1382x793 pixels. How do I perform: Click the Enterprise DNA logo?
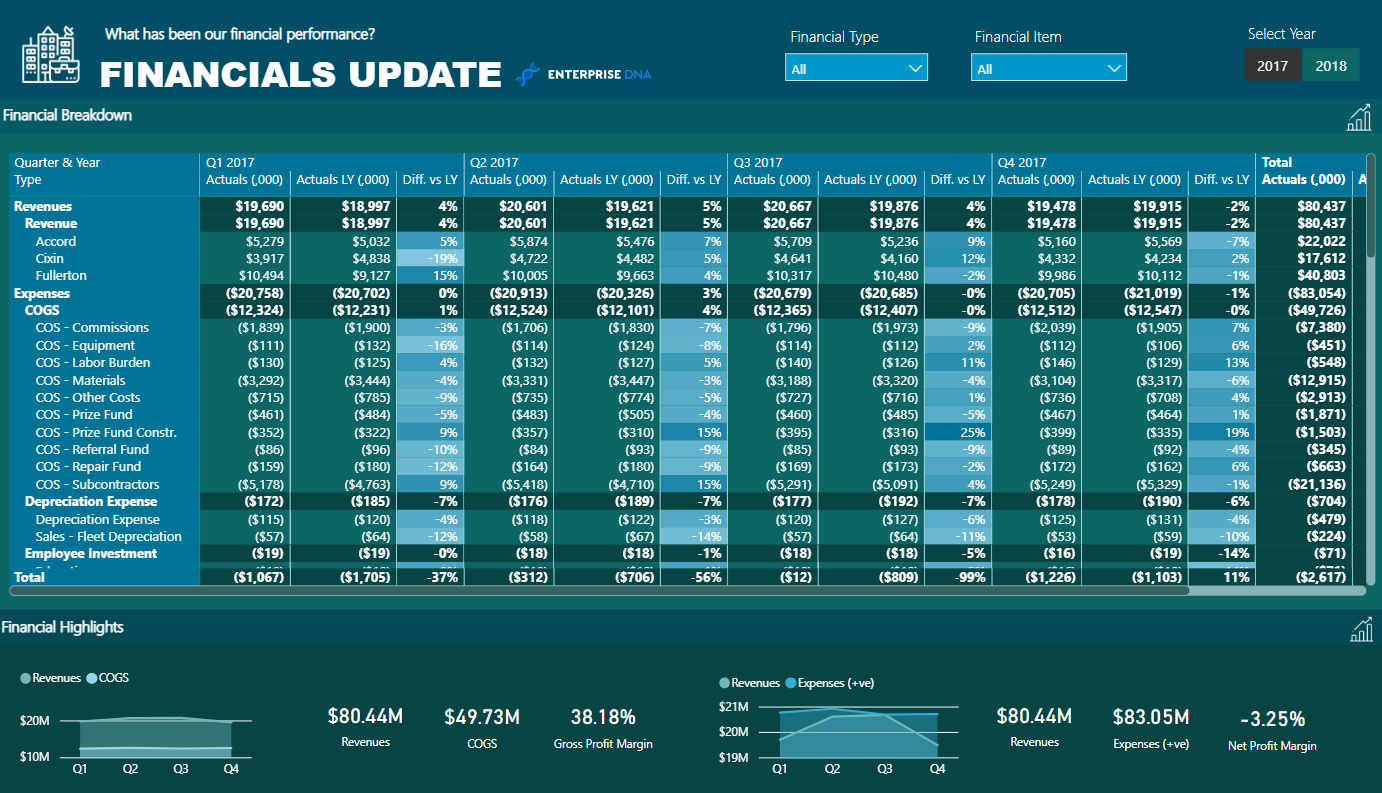[x=583, y=75]
